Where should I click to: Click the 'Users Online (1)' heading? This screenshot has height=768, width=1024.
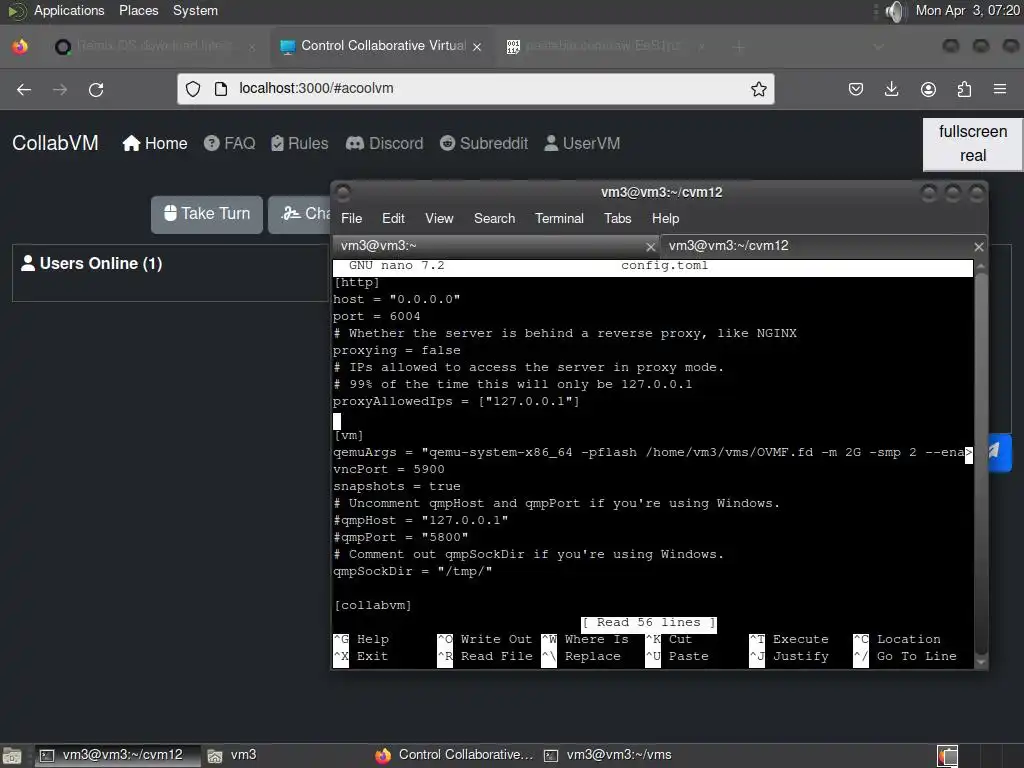92,263
